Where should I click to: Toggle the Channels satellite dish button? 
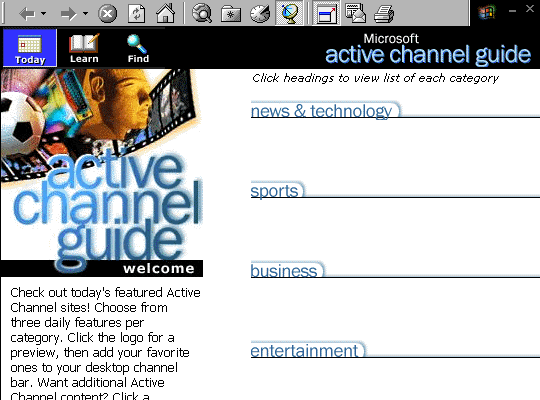point(289,13)
